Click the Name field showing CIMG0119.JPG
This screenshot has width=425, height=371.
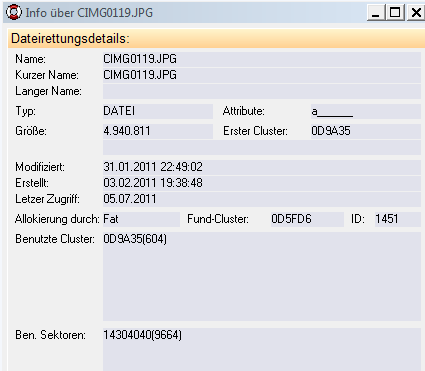pyautogui.click(x=262, y=59)
